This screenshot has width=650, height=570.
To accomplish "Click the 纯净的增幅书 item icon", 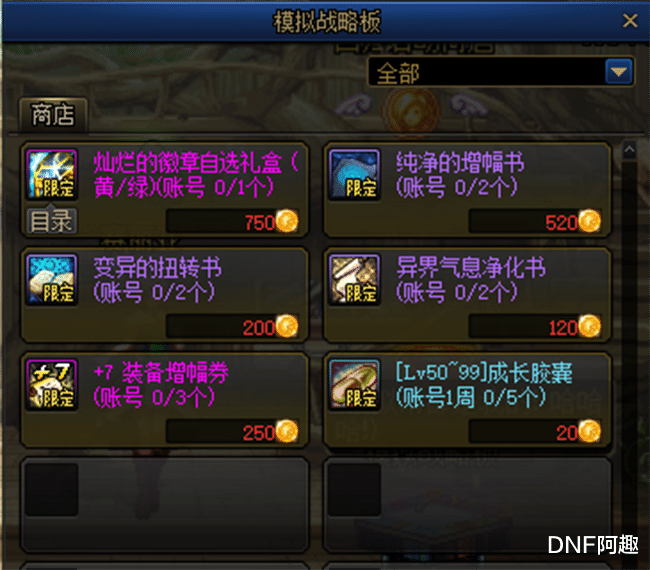I will (354, 175).
